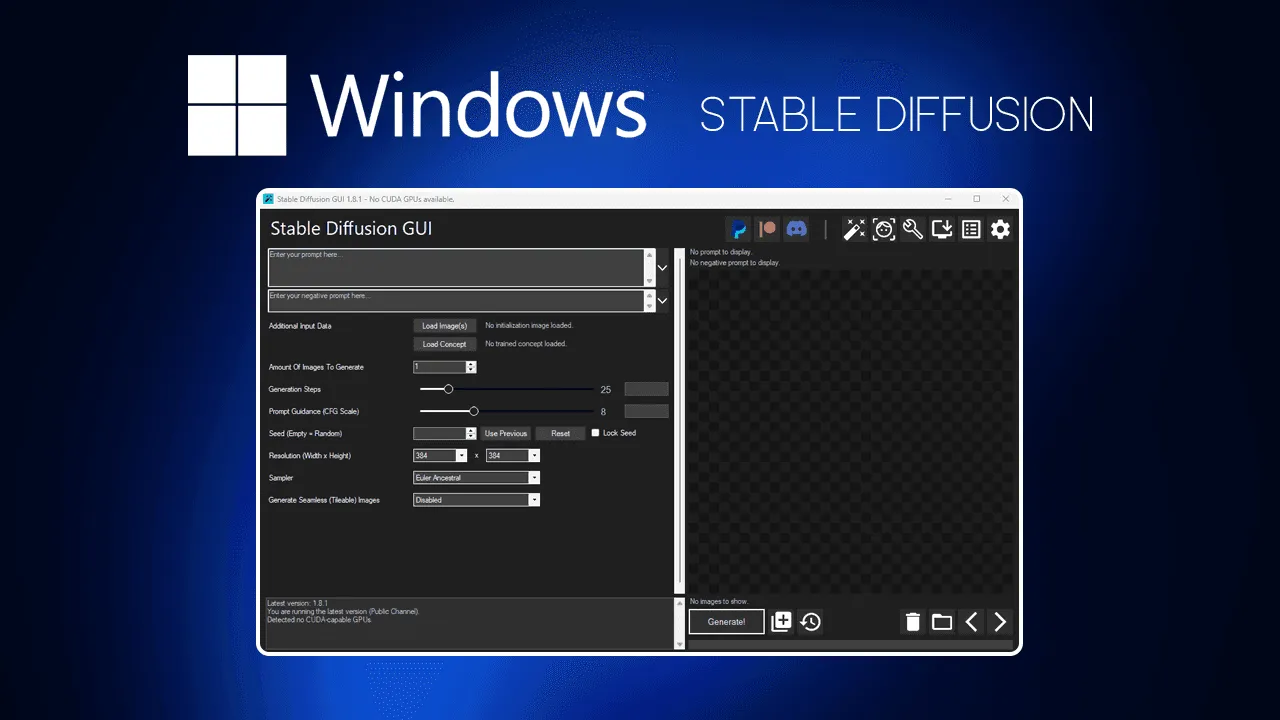Open the image output folder
This screenshot has width=1280, height=720.
(x=942, y=621)
